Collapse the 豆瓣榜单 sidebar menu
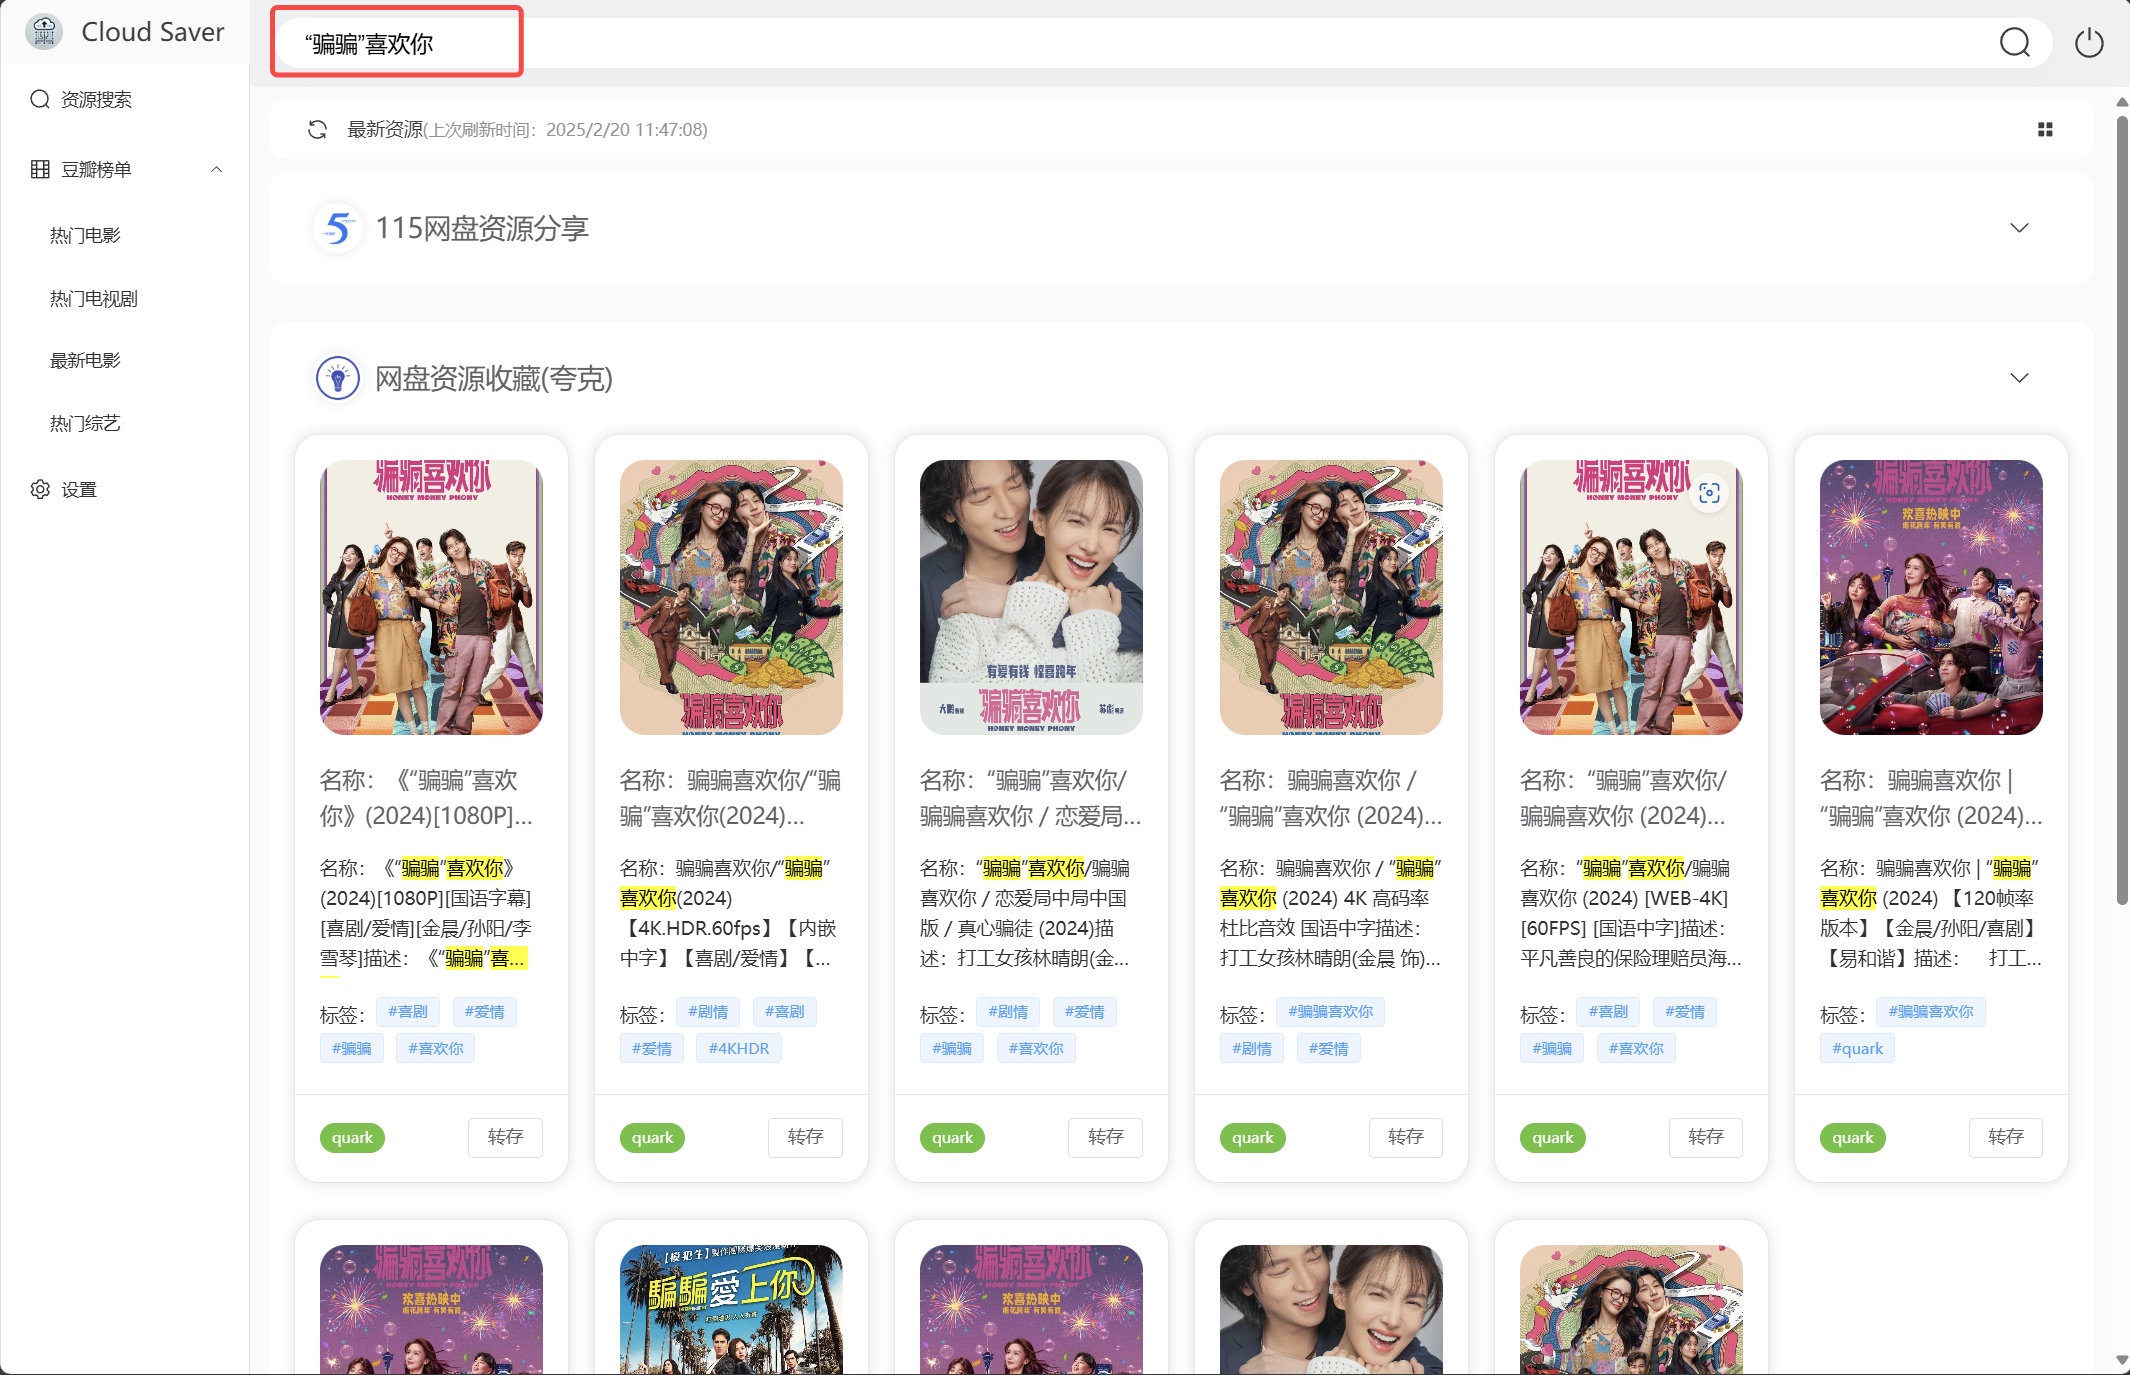 pyautogui.click(x=216, y=169)
